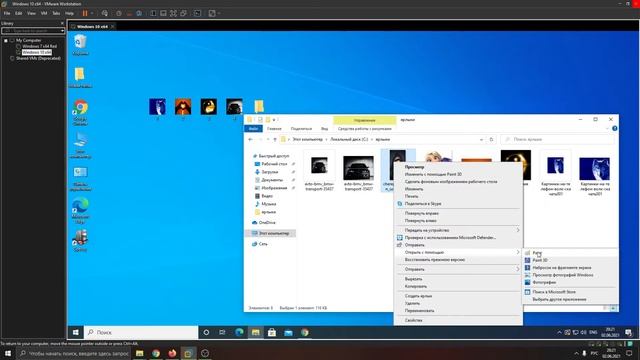This screenshot has width=640, height=360.
Task: Pause the VM with the orange pause icon
Action: (85, 13)
